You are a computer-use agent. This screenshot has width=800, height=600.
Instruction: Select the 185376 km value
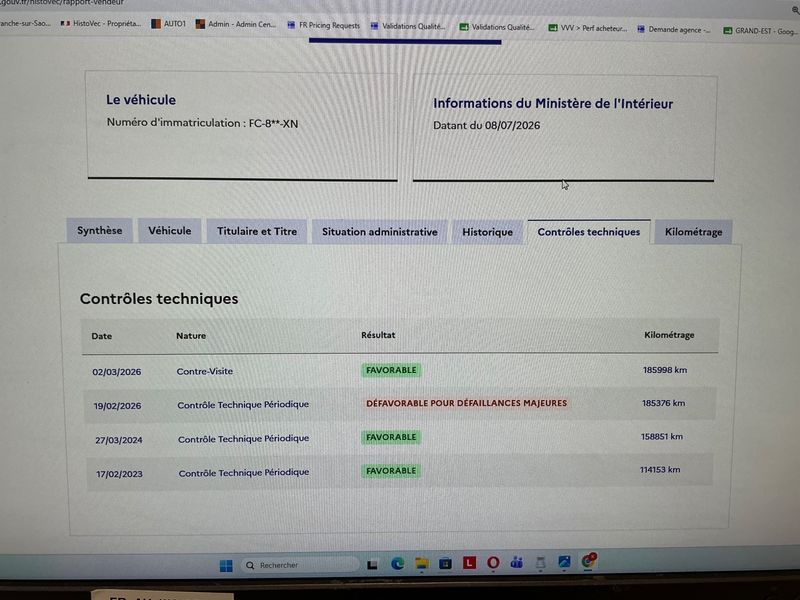663,403
